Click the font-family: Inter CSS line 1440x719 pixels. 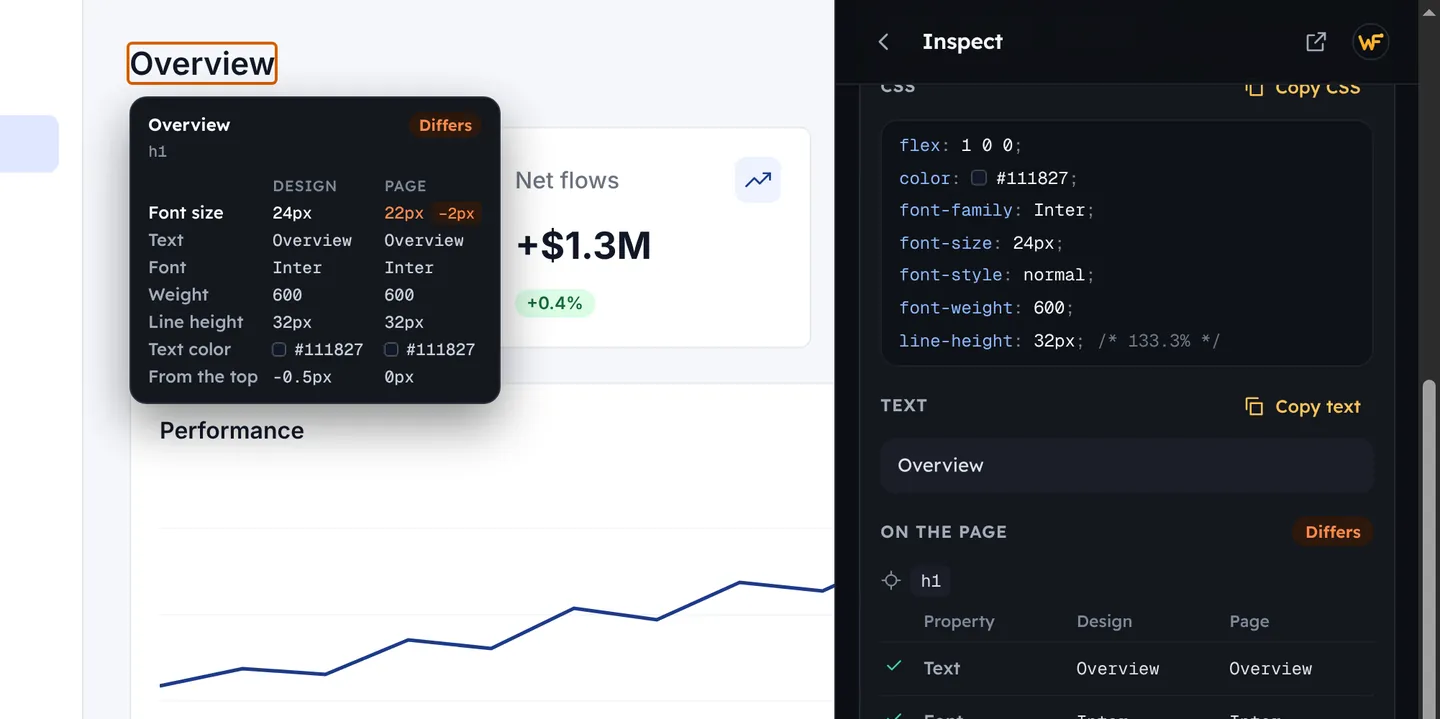click(x=997, y=211)
